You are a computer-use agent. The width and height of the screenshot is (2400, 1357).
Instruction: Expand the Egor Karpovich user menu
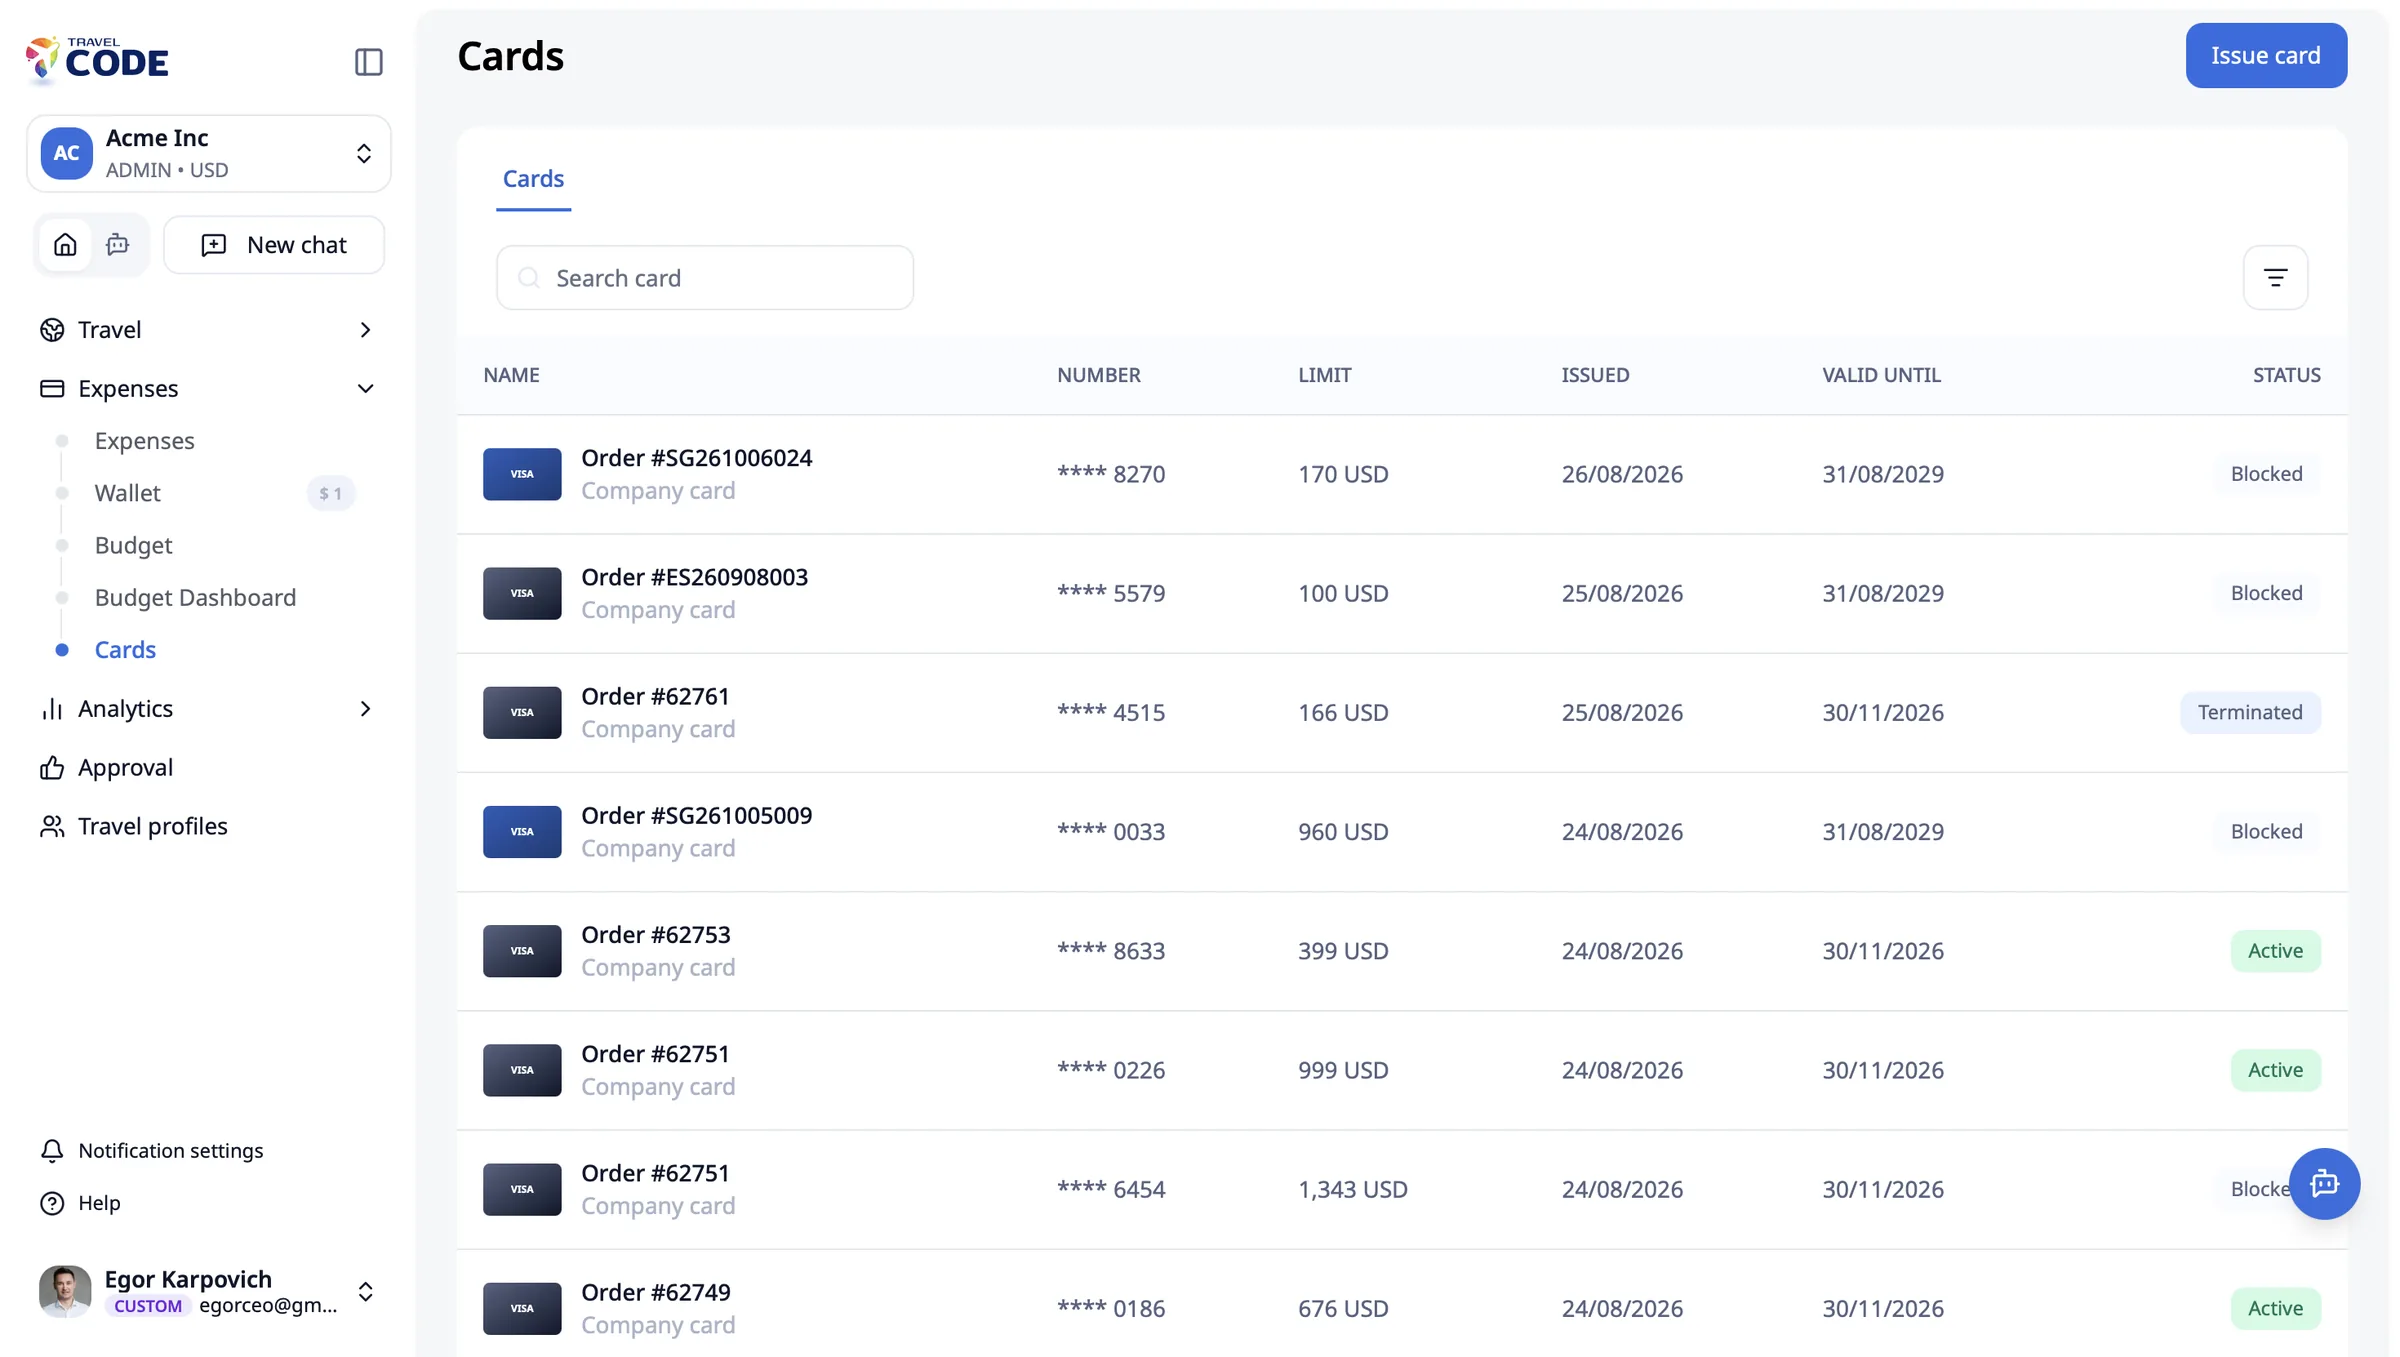pyautogui.click(x=365, y=1292)
